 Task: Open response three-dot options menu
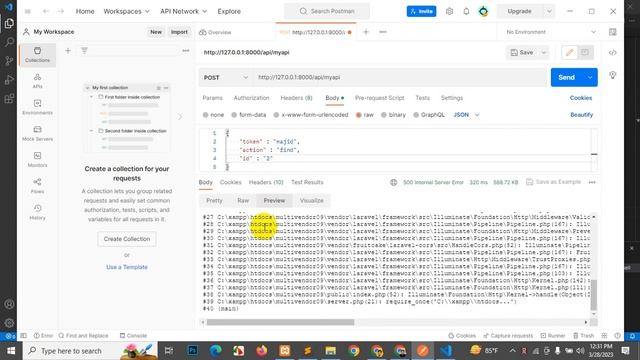(x=592, y=182)
